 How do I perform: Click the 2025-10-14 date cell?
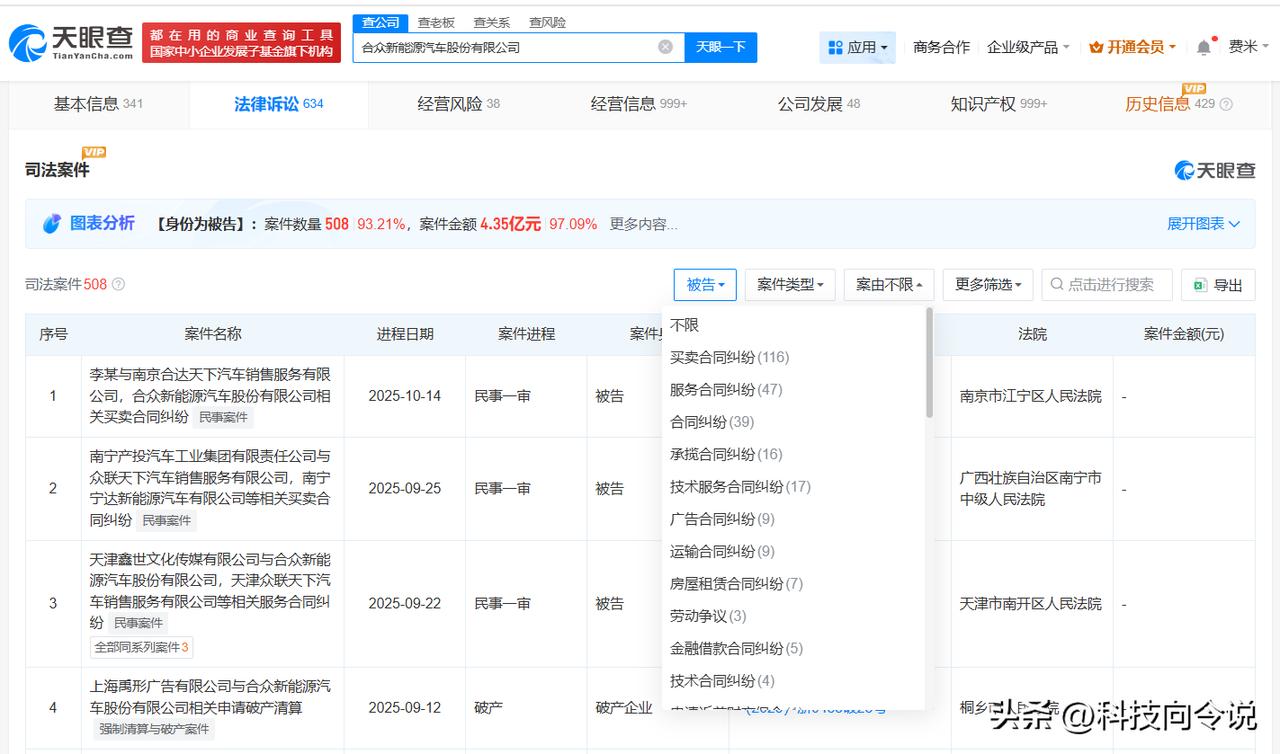[x=405, y=396]
